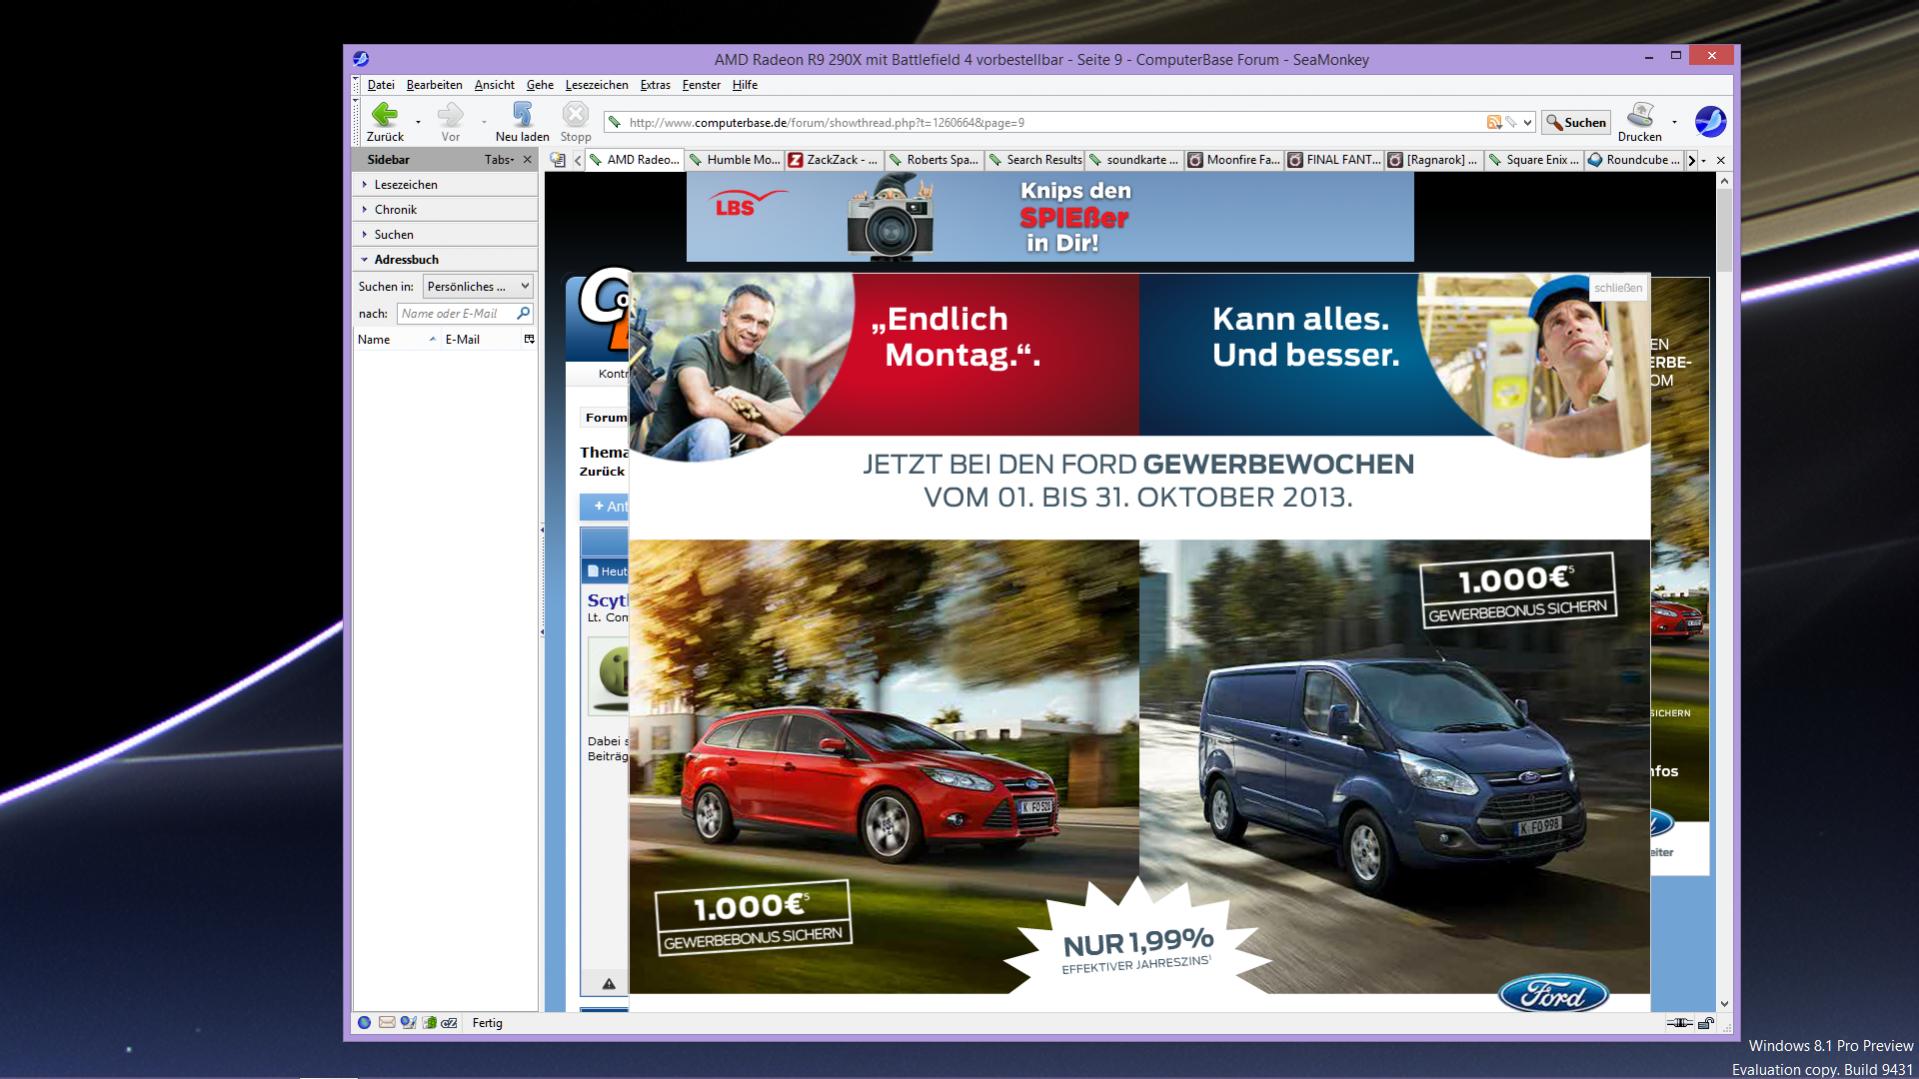1919x1079 pixels.
Task: Go back with the Zurück arrow
Action: pos(385,122)
